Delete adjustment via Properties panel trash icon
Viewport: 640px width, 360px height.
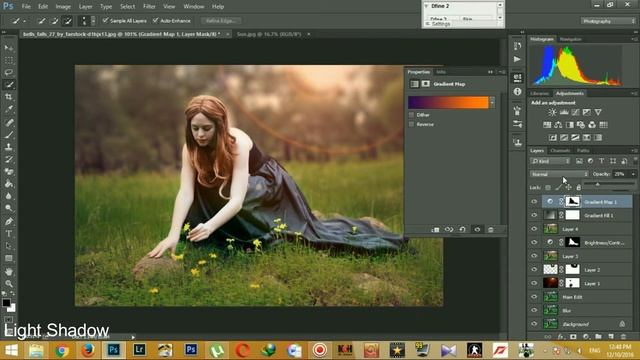click(491, 230)
